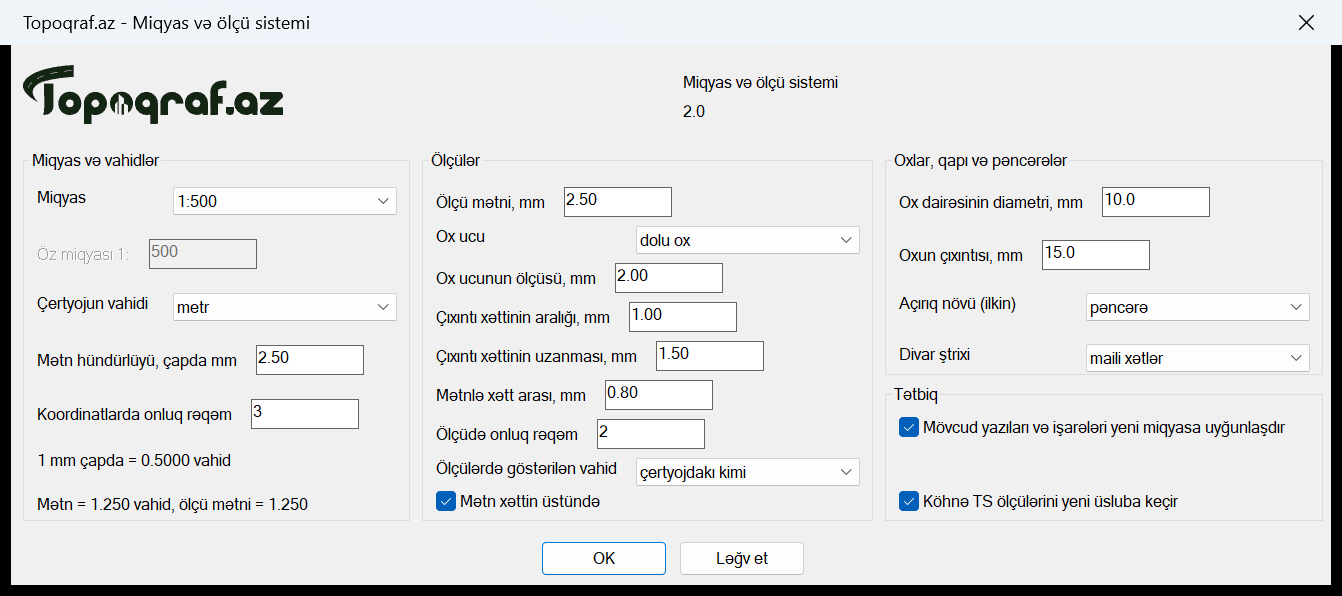
Task: Click the Oxun çıxıntısı, mm field
Action: coord(1096,255)
